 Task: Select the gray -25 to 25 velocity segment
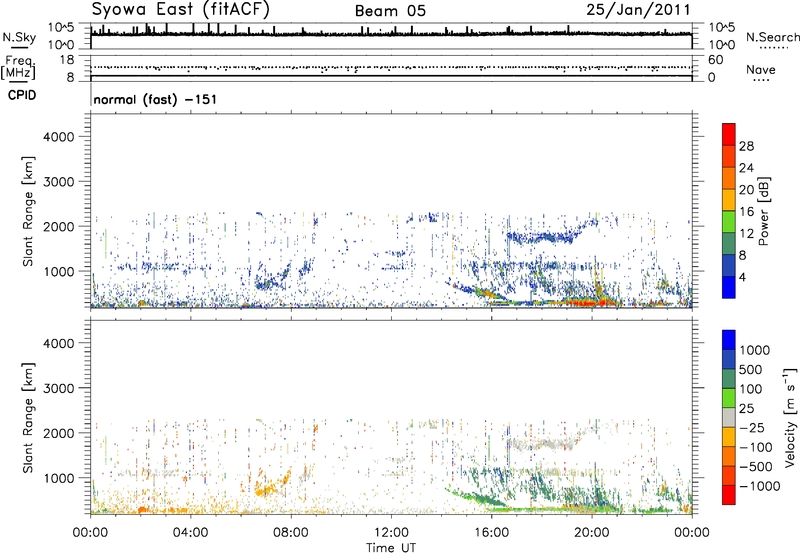pyautogui.click(x=729, y=417)
